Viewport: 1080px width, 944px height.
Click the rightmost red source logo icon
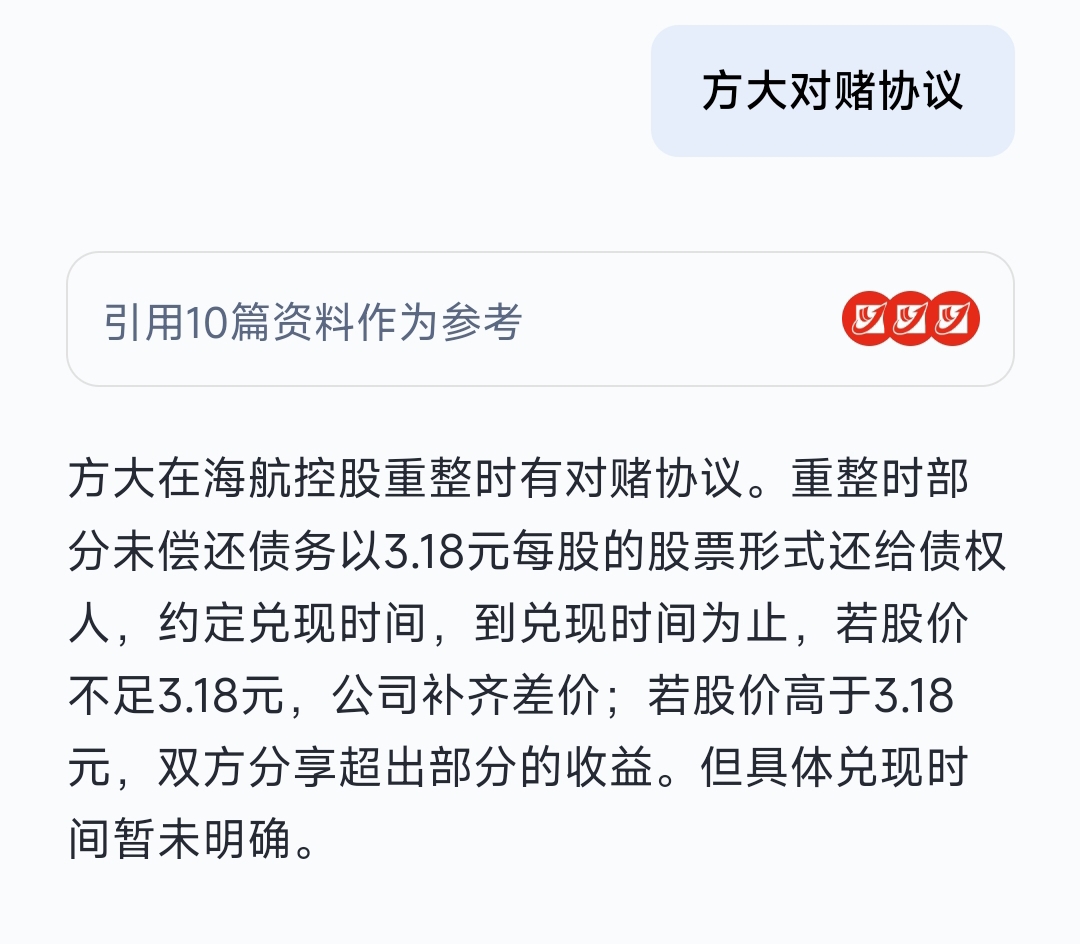pos(953,318)
